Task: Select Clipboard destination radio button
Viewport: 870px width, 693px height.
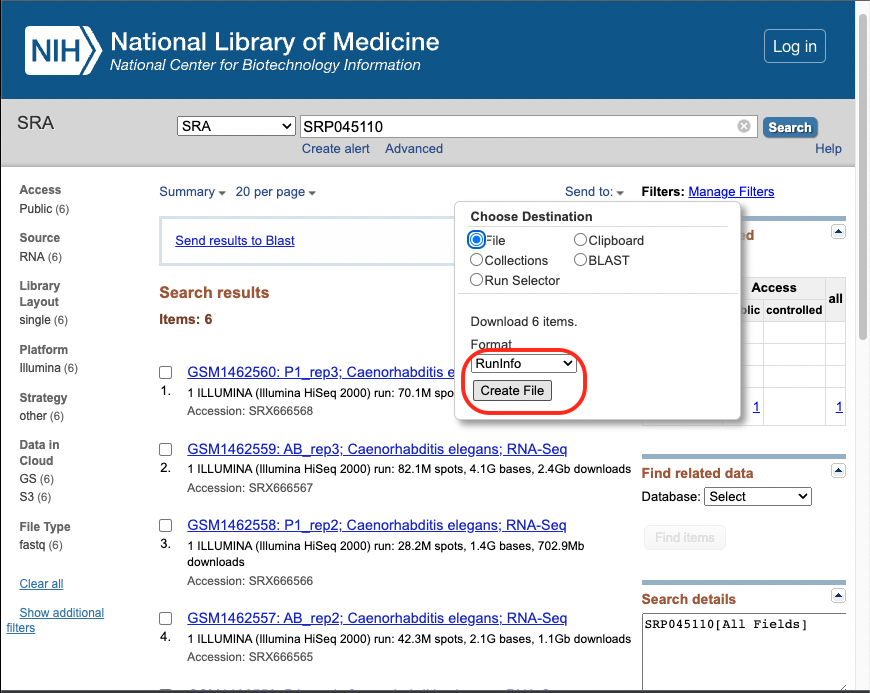Action: (x=580, y=240)
